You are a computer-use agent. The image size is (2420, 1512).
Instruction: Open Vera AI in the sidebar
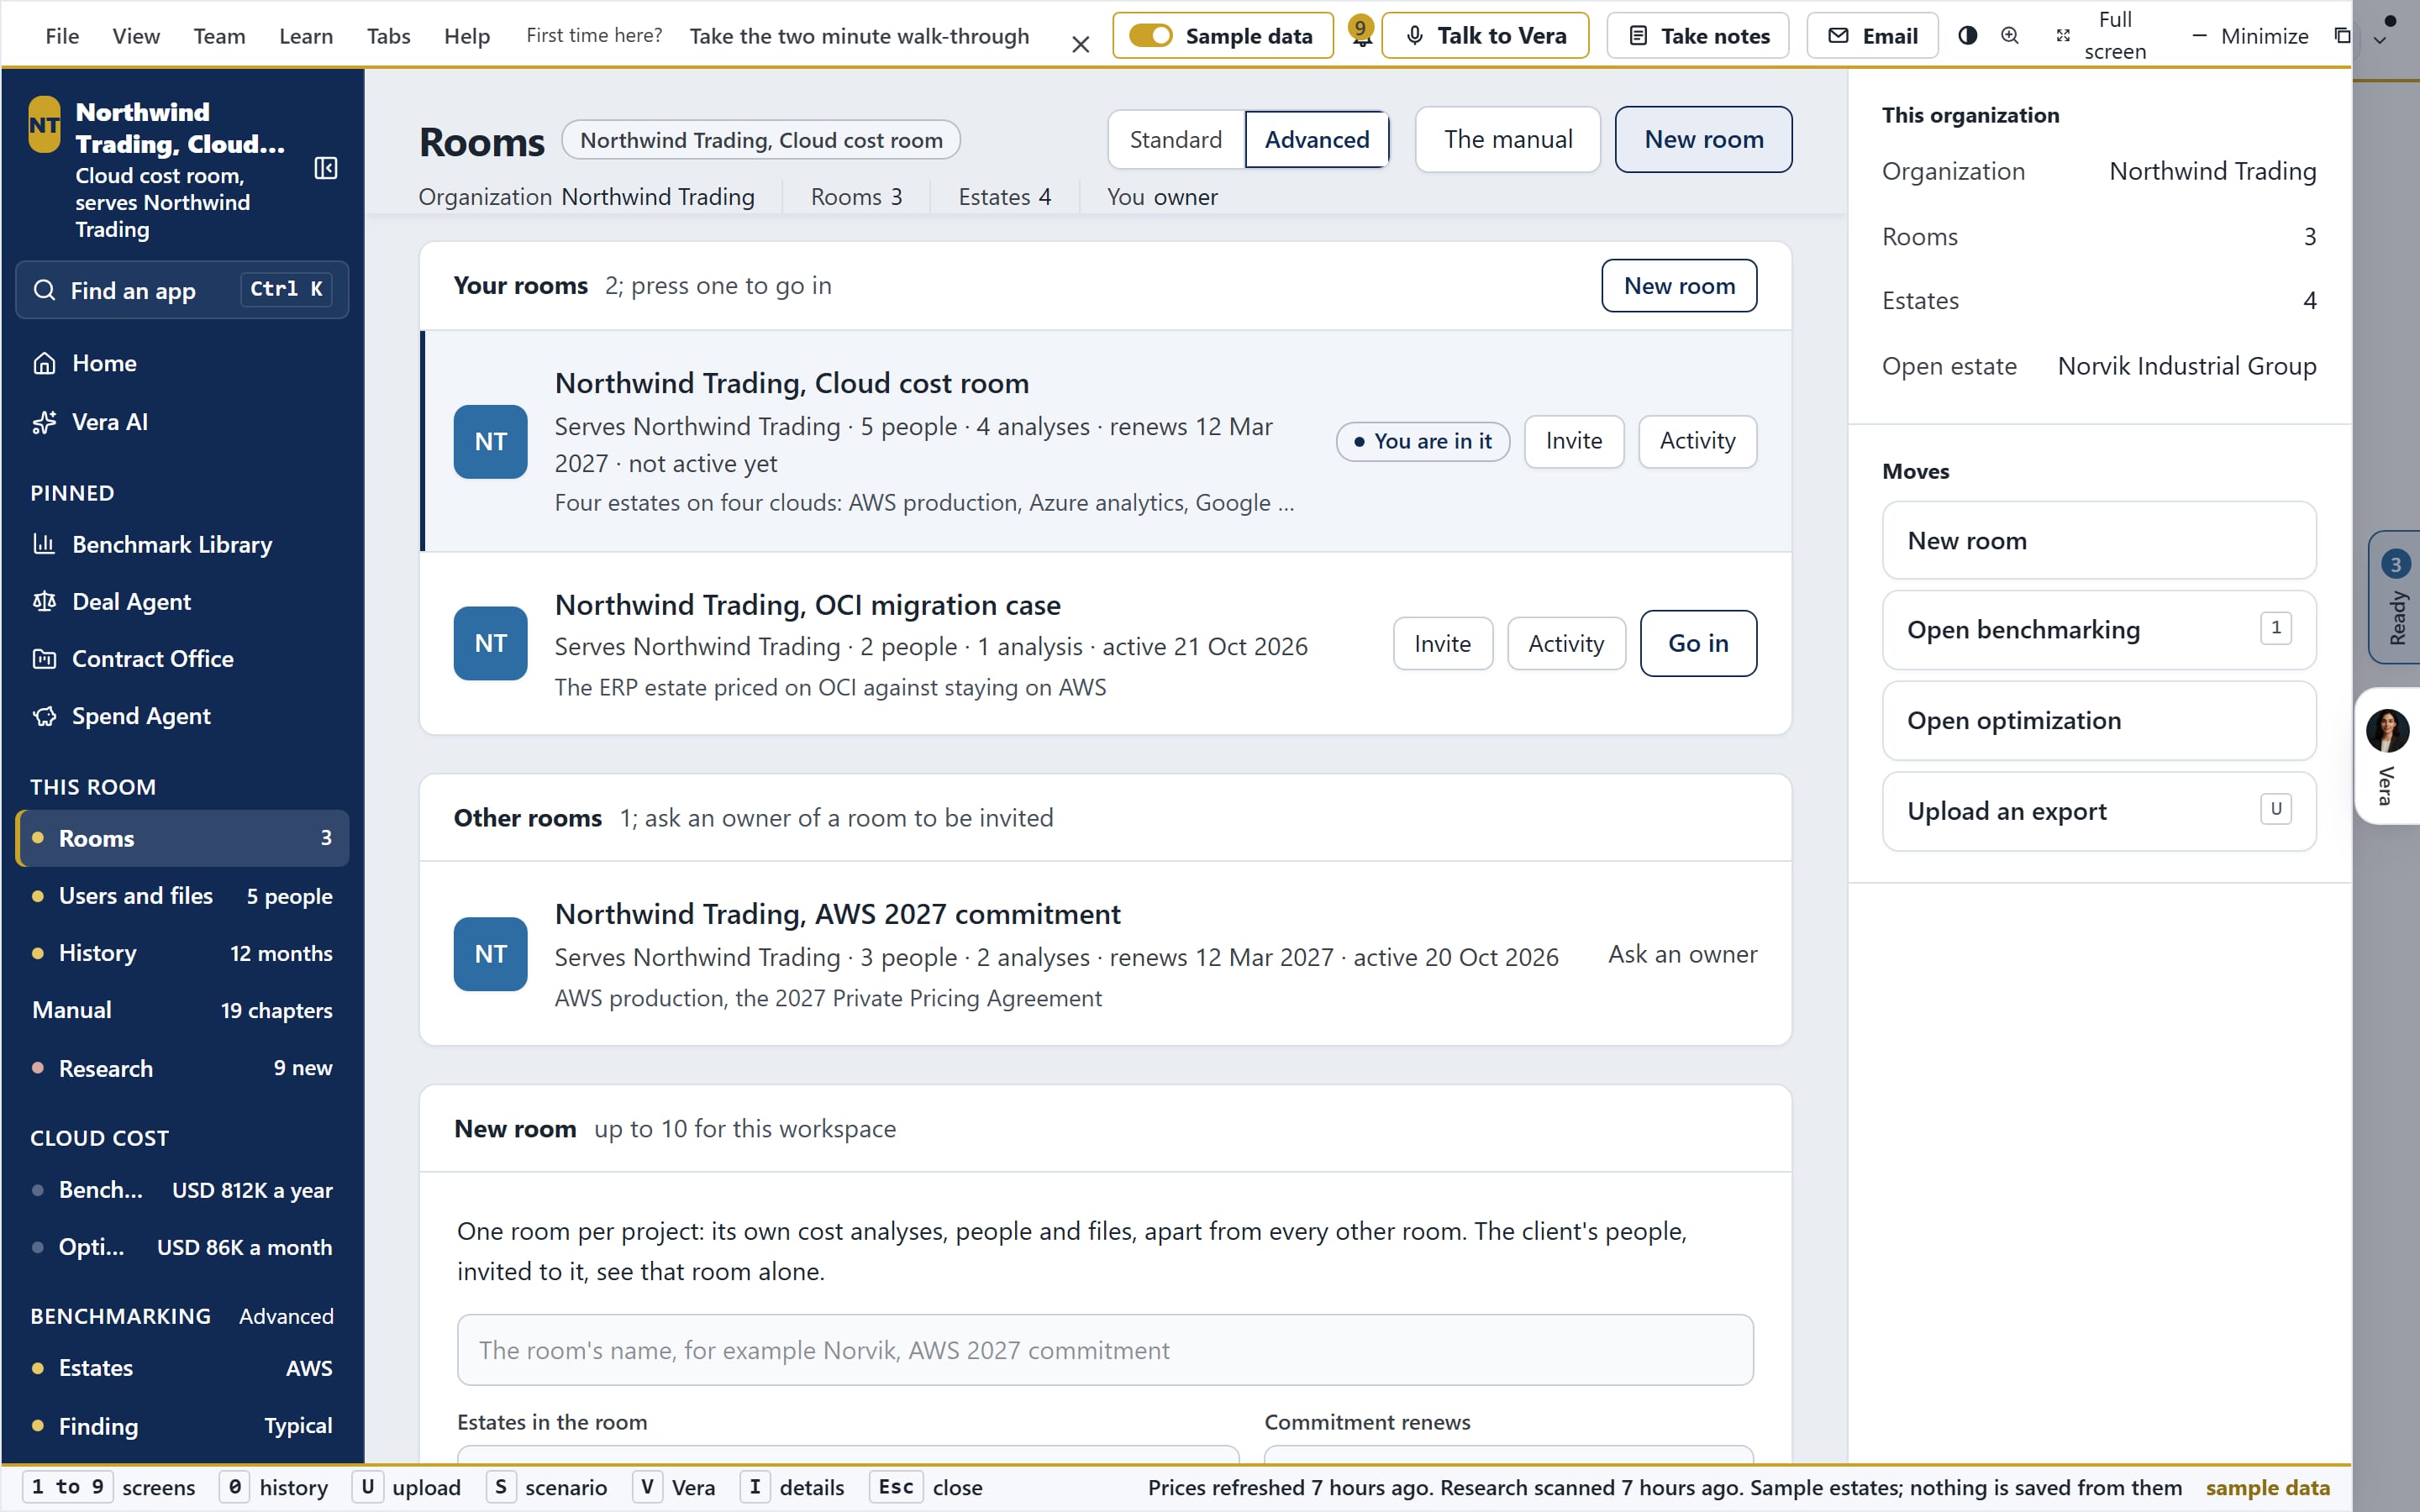coord(183,422)
